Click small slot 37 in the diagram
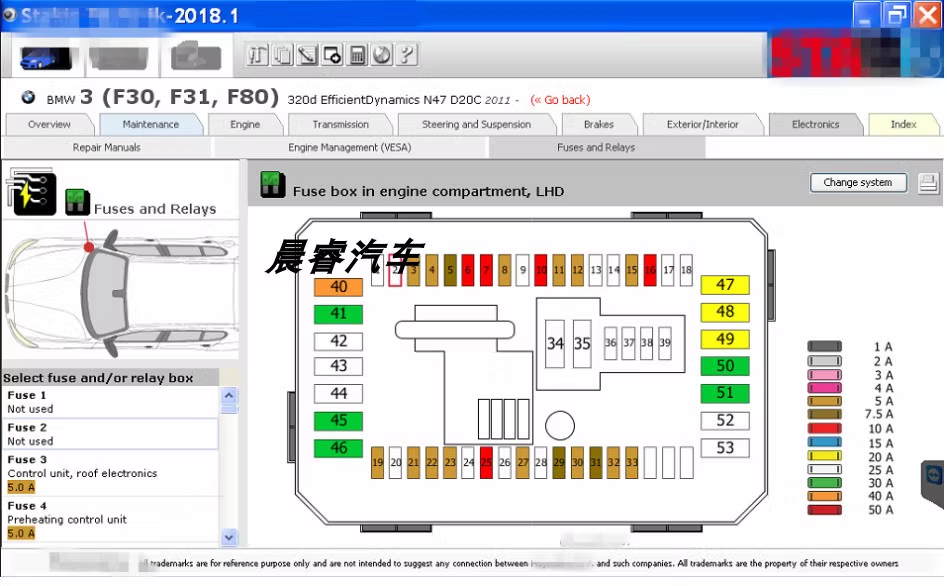Image resolution: width=947 pixels, height=586 pixels. (629, 343)
